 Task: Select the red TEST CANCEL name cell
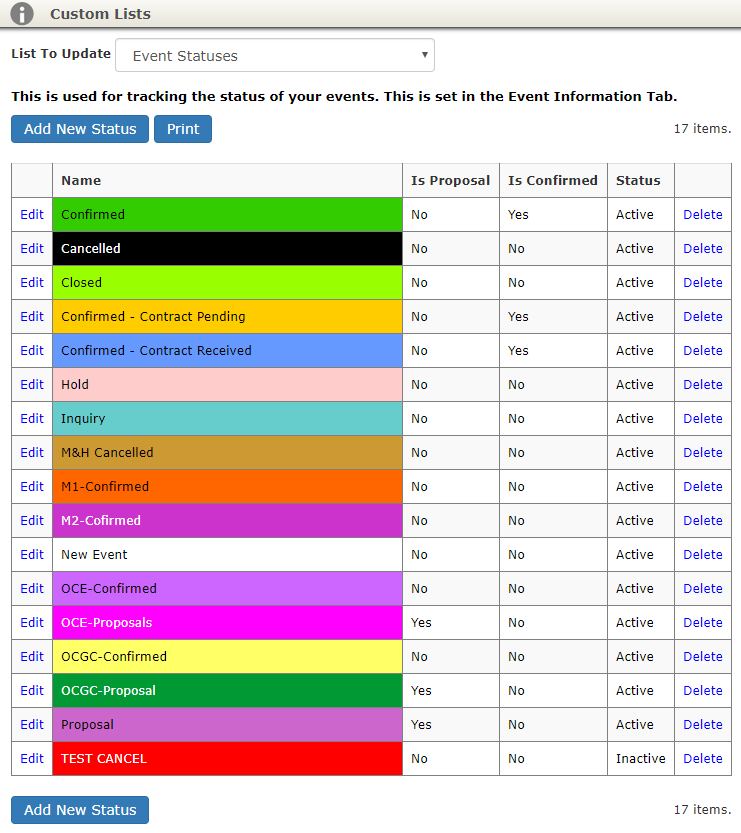pyautogui.click(x=227, y=759)
